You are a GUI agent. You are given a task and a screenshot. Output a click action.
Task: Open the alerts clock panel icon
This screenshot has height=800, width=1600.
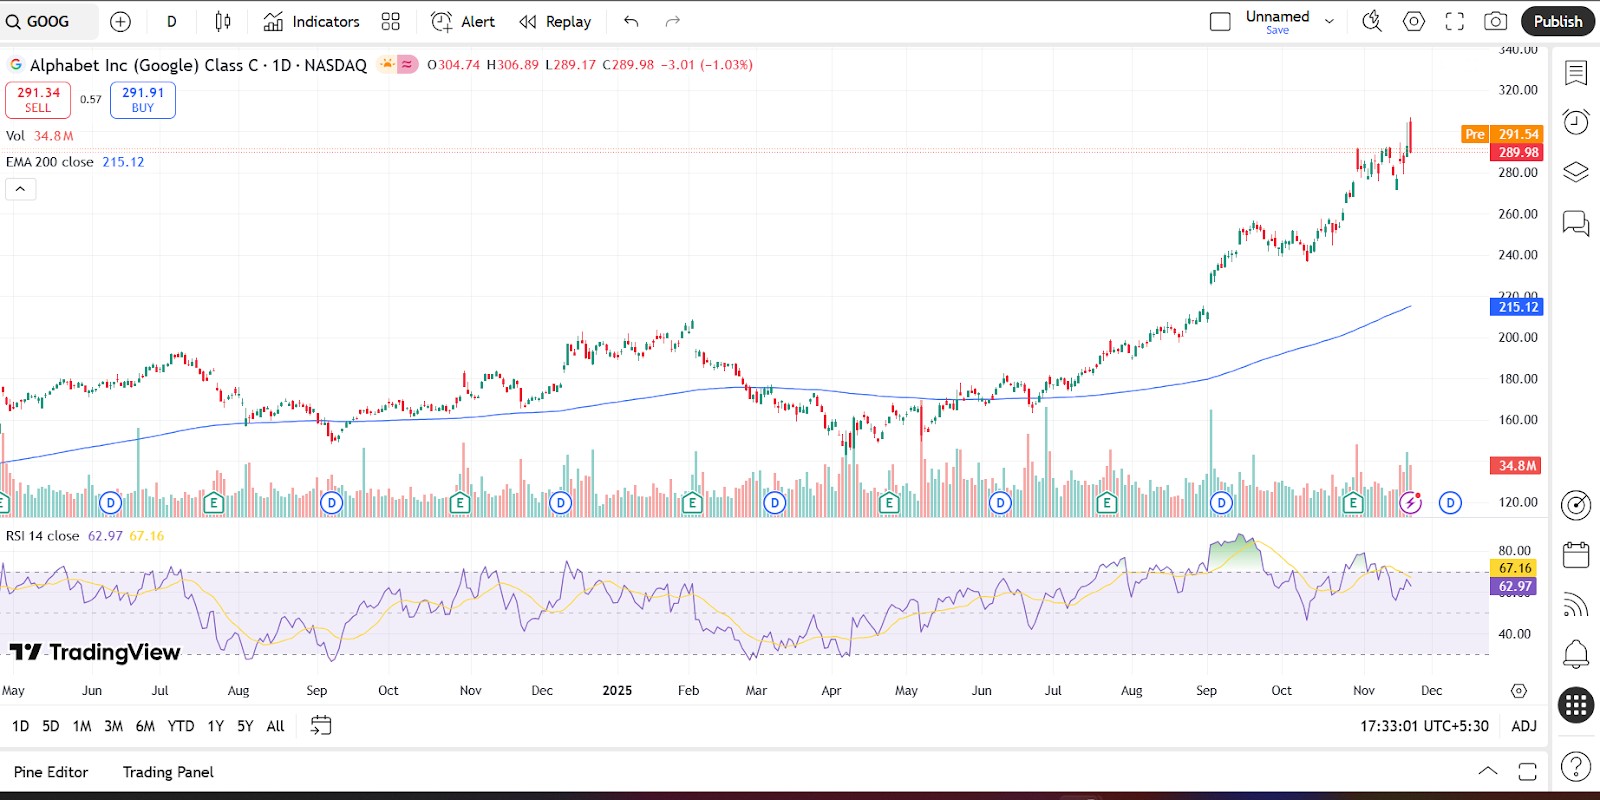pyautogui.click(x=1576, y=122)
